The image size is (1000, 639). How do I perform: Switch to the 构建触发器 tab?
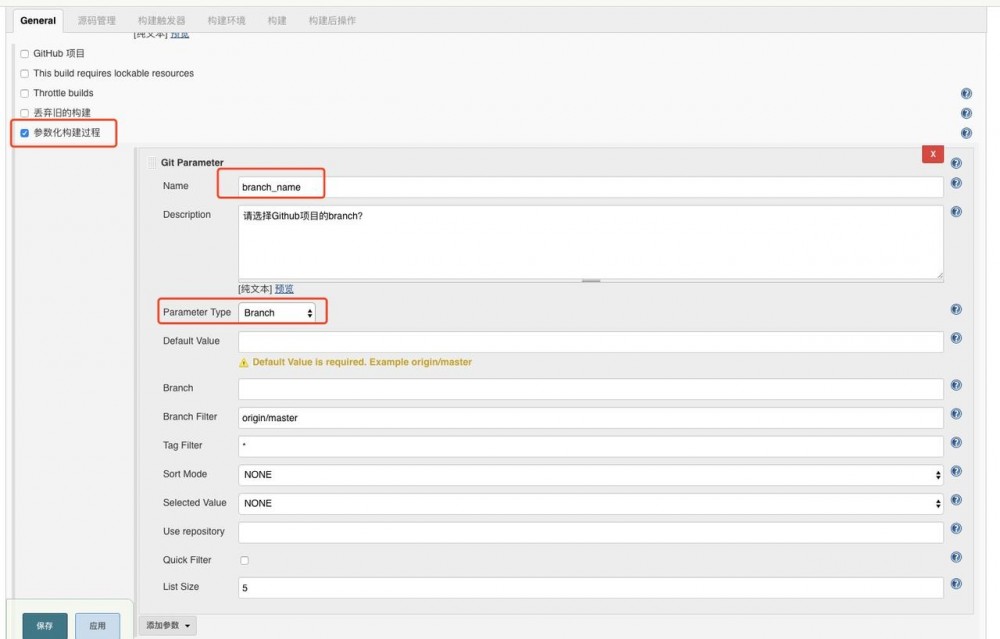click(x=161, y=20)
